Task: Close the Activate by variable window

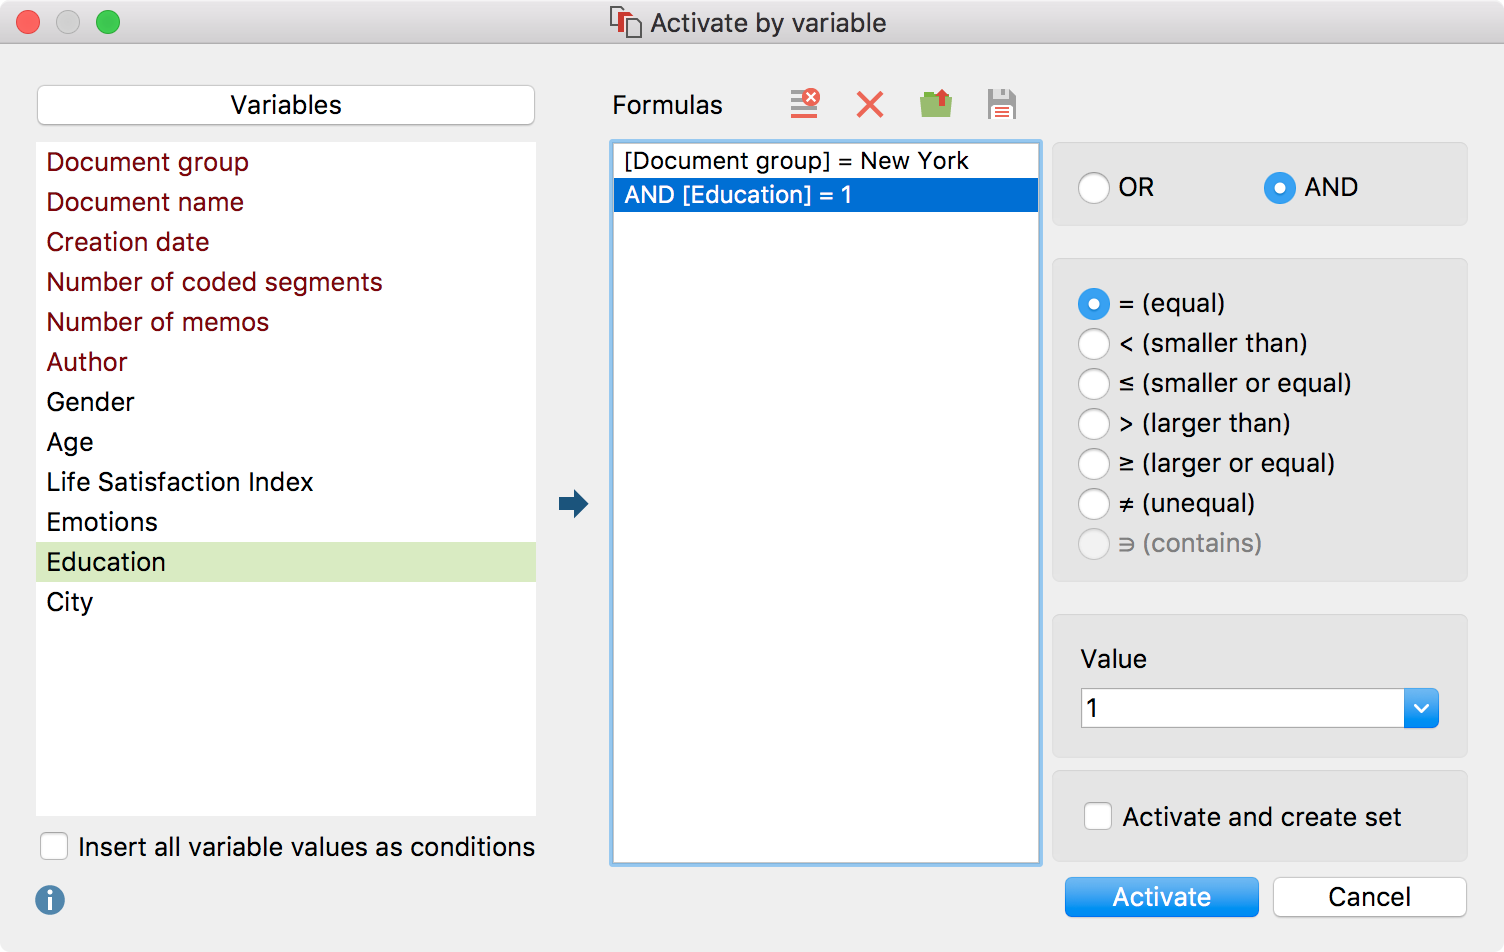Action: 28,22
